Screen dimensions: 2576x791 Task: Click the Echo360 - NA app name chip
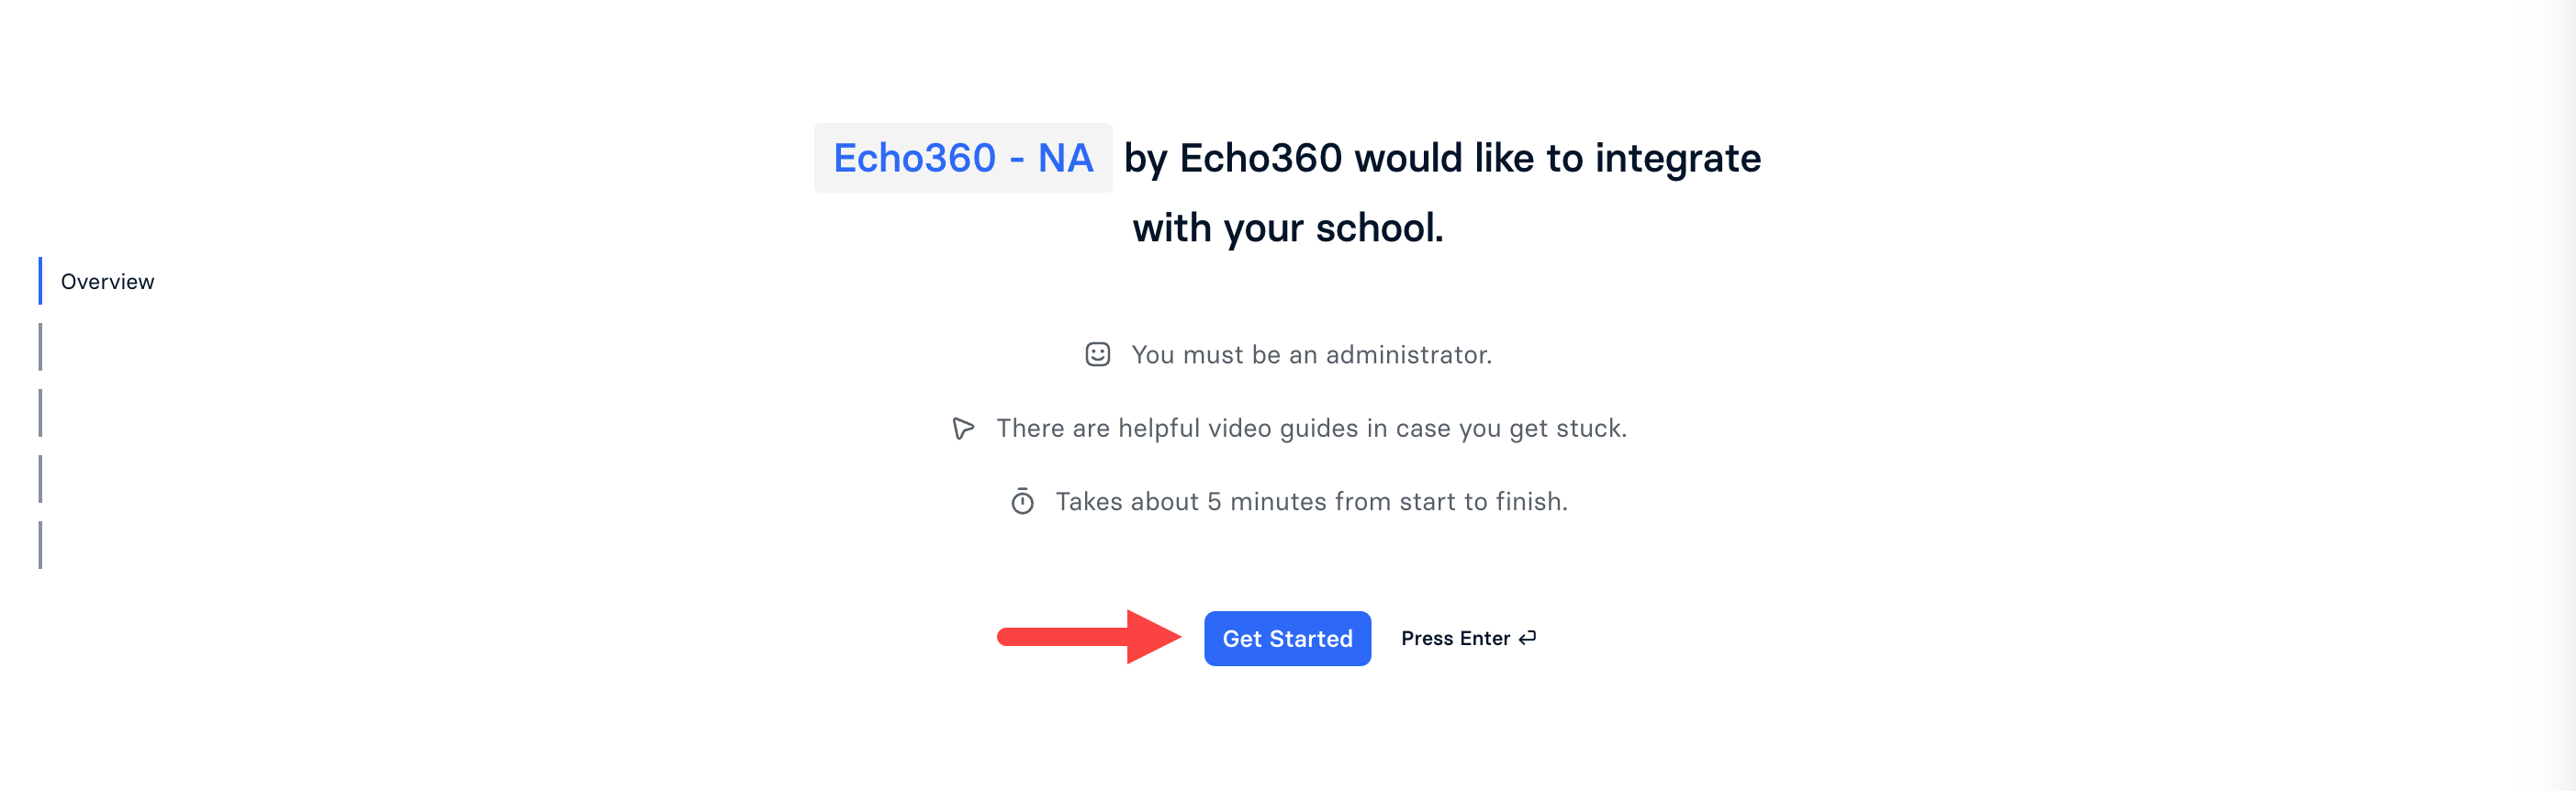click(962, 157)
